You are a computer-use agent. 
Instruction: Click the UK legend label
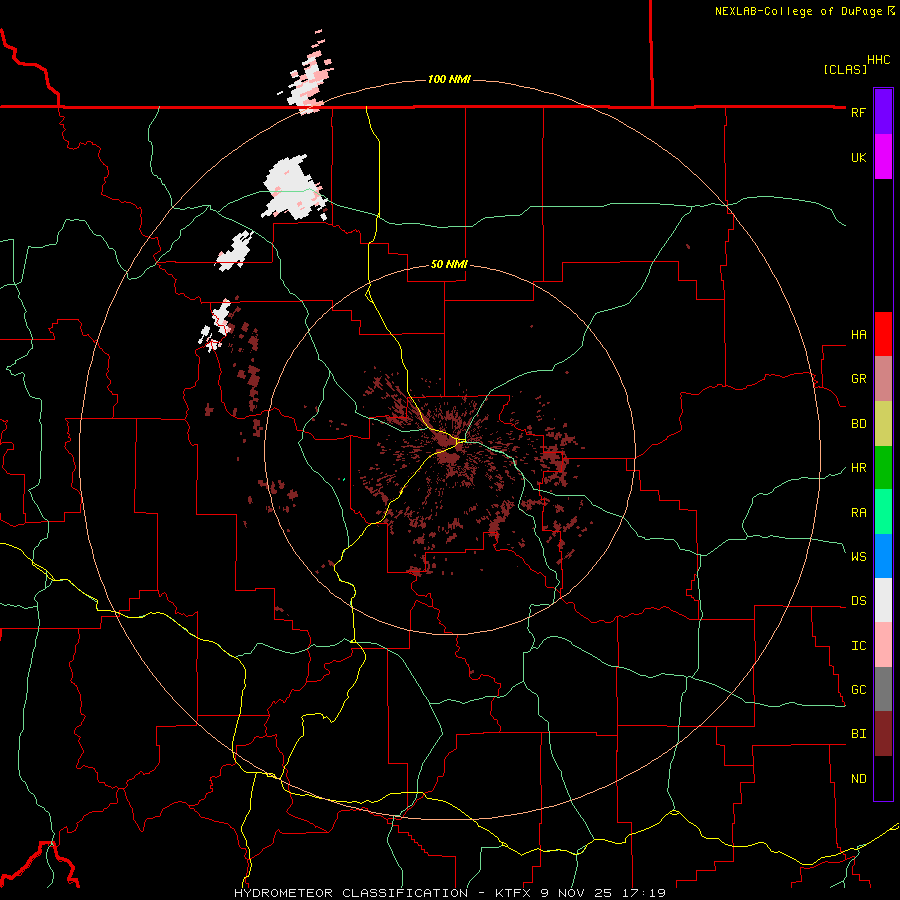point(858,158)
